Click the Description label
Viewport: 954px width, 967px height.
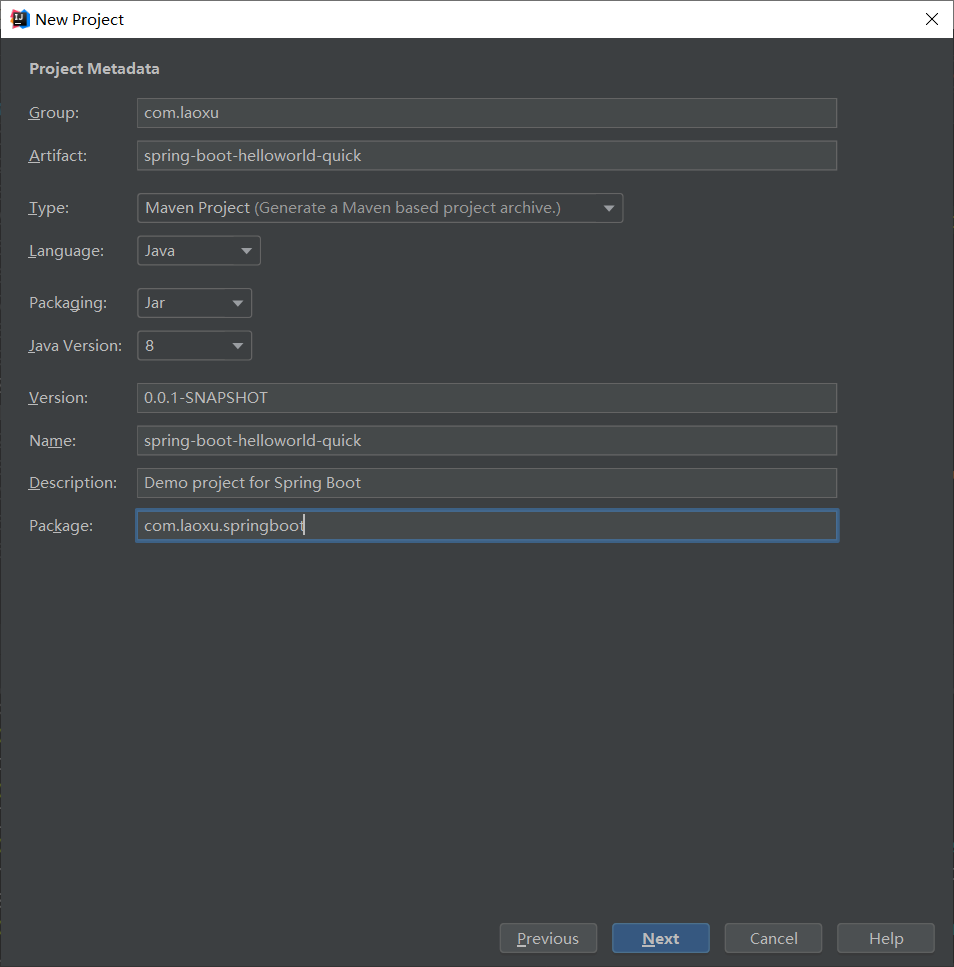[73, 483]
